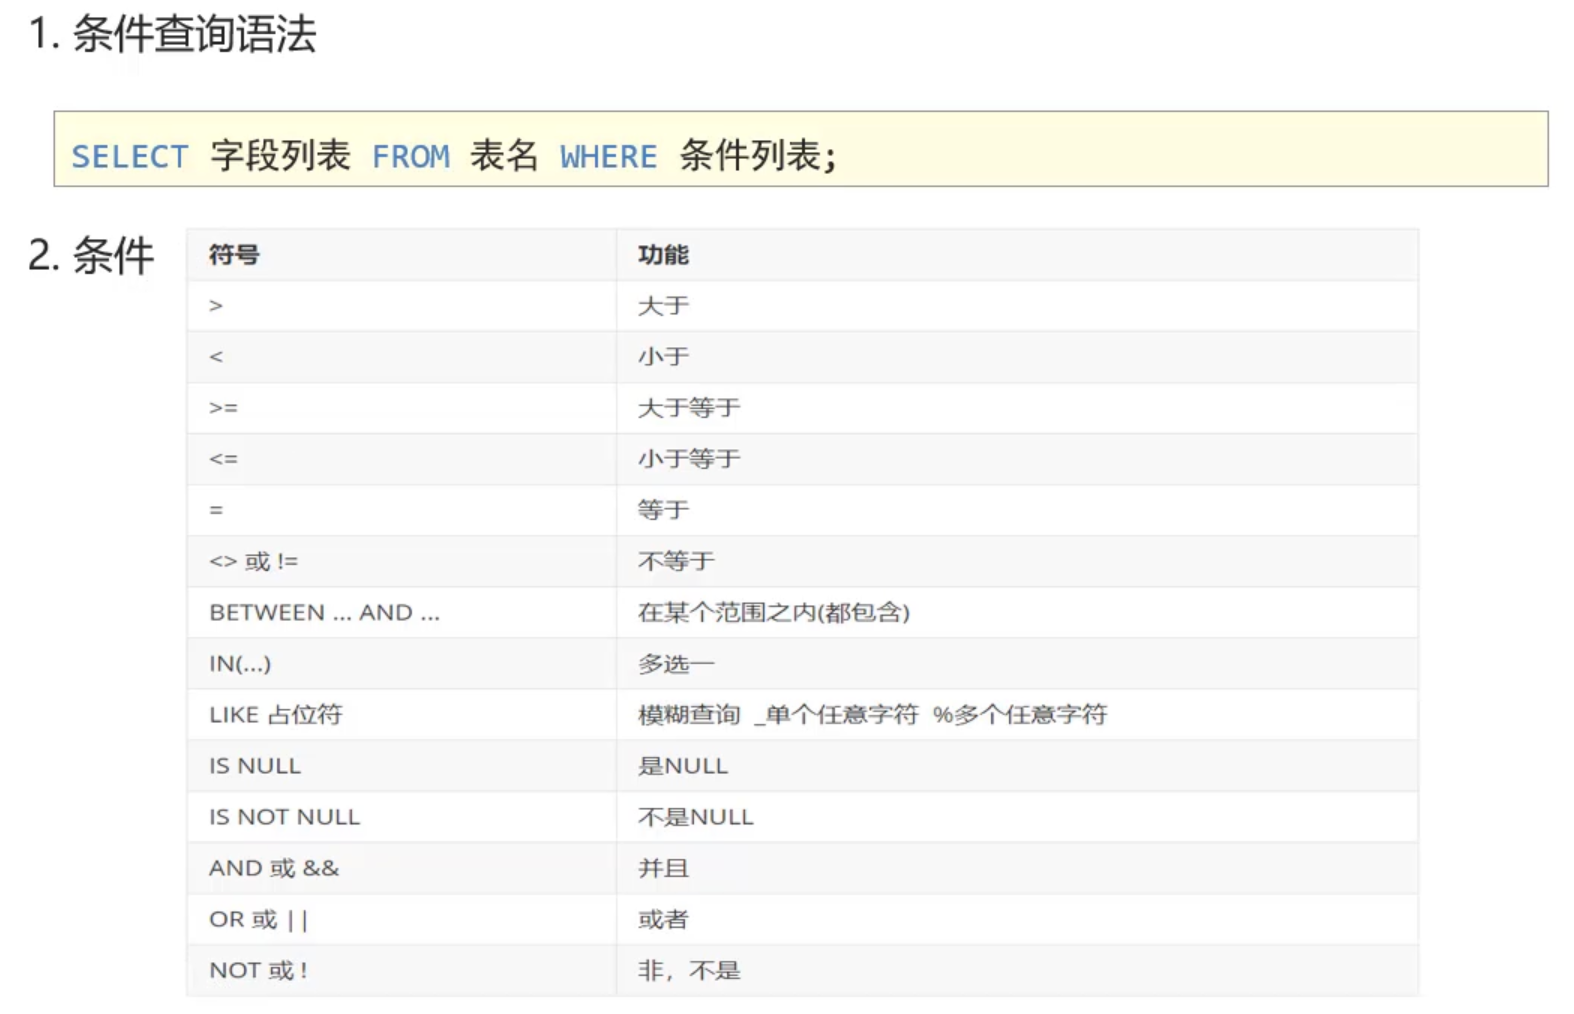Click the 'NOT 或 !' cell
1574x1014 pixels.
click(401, 970)
